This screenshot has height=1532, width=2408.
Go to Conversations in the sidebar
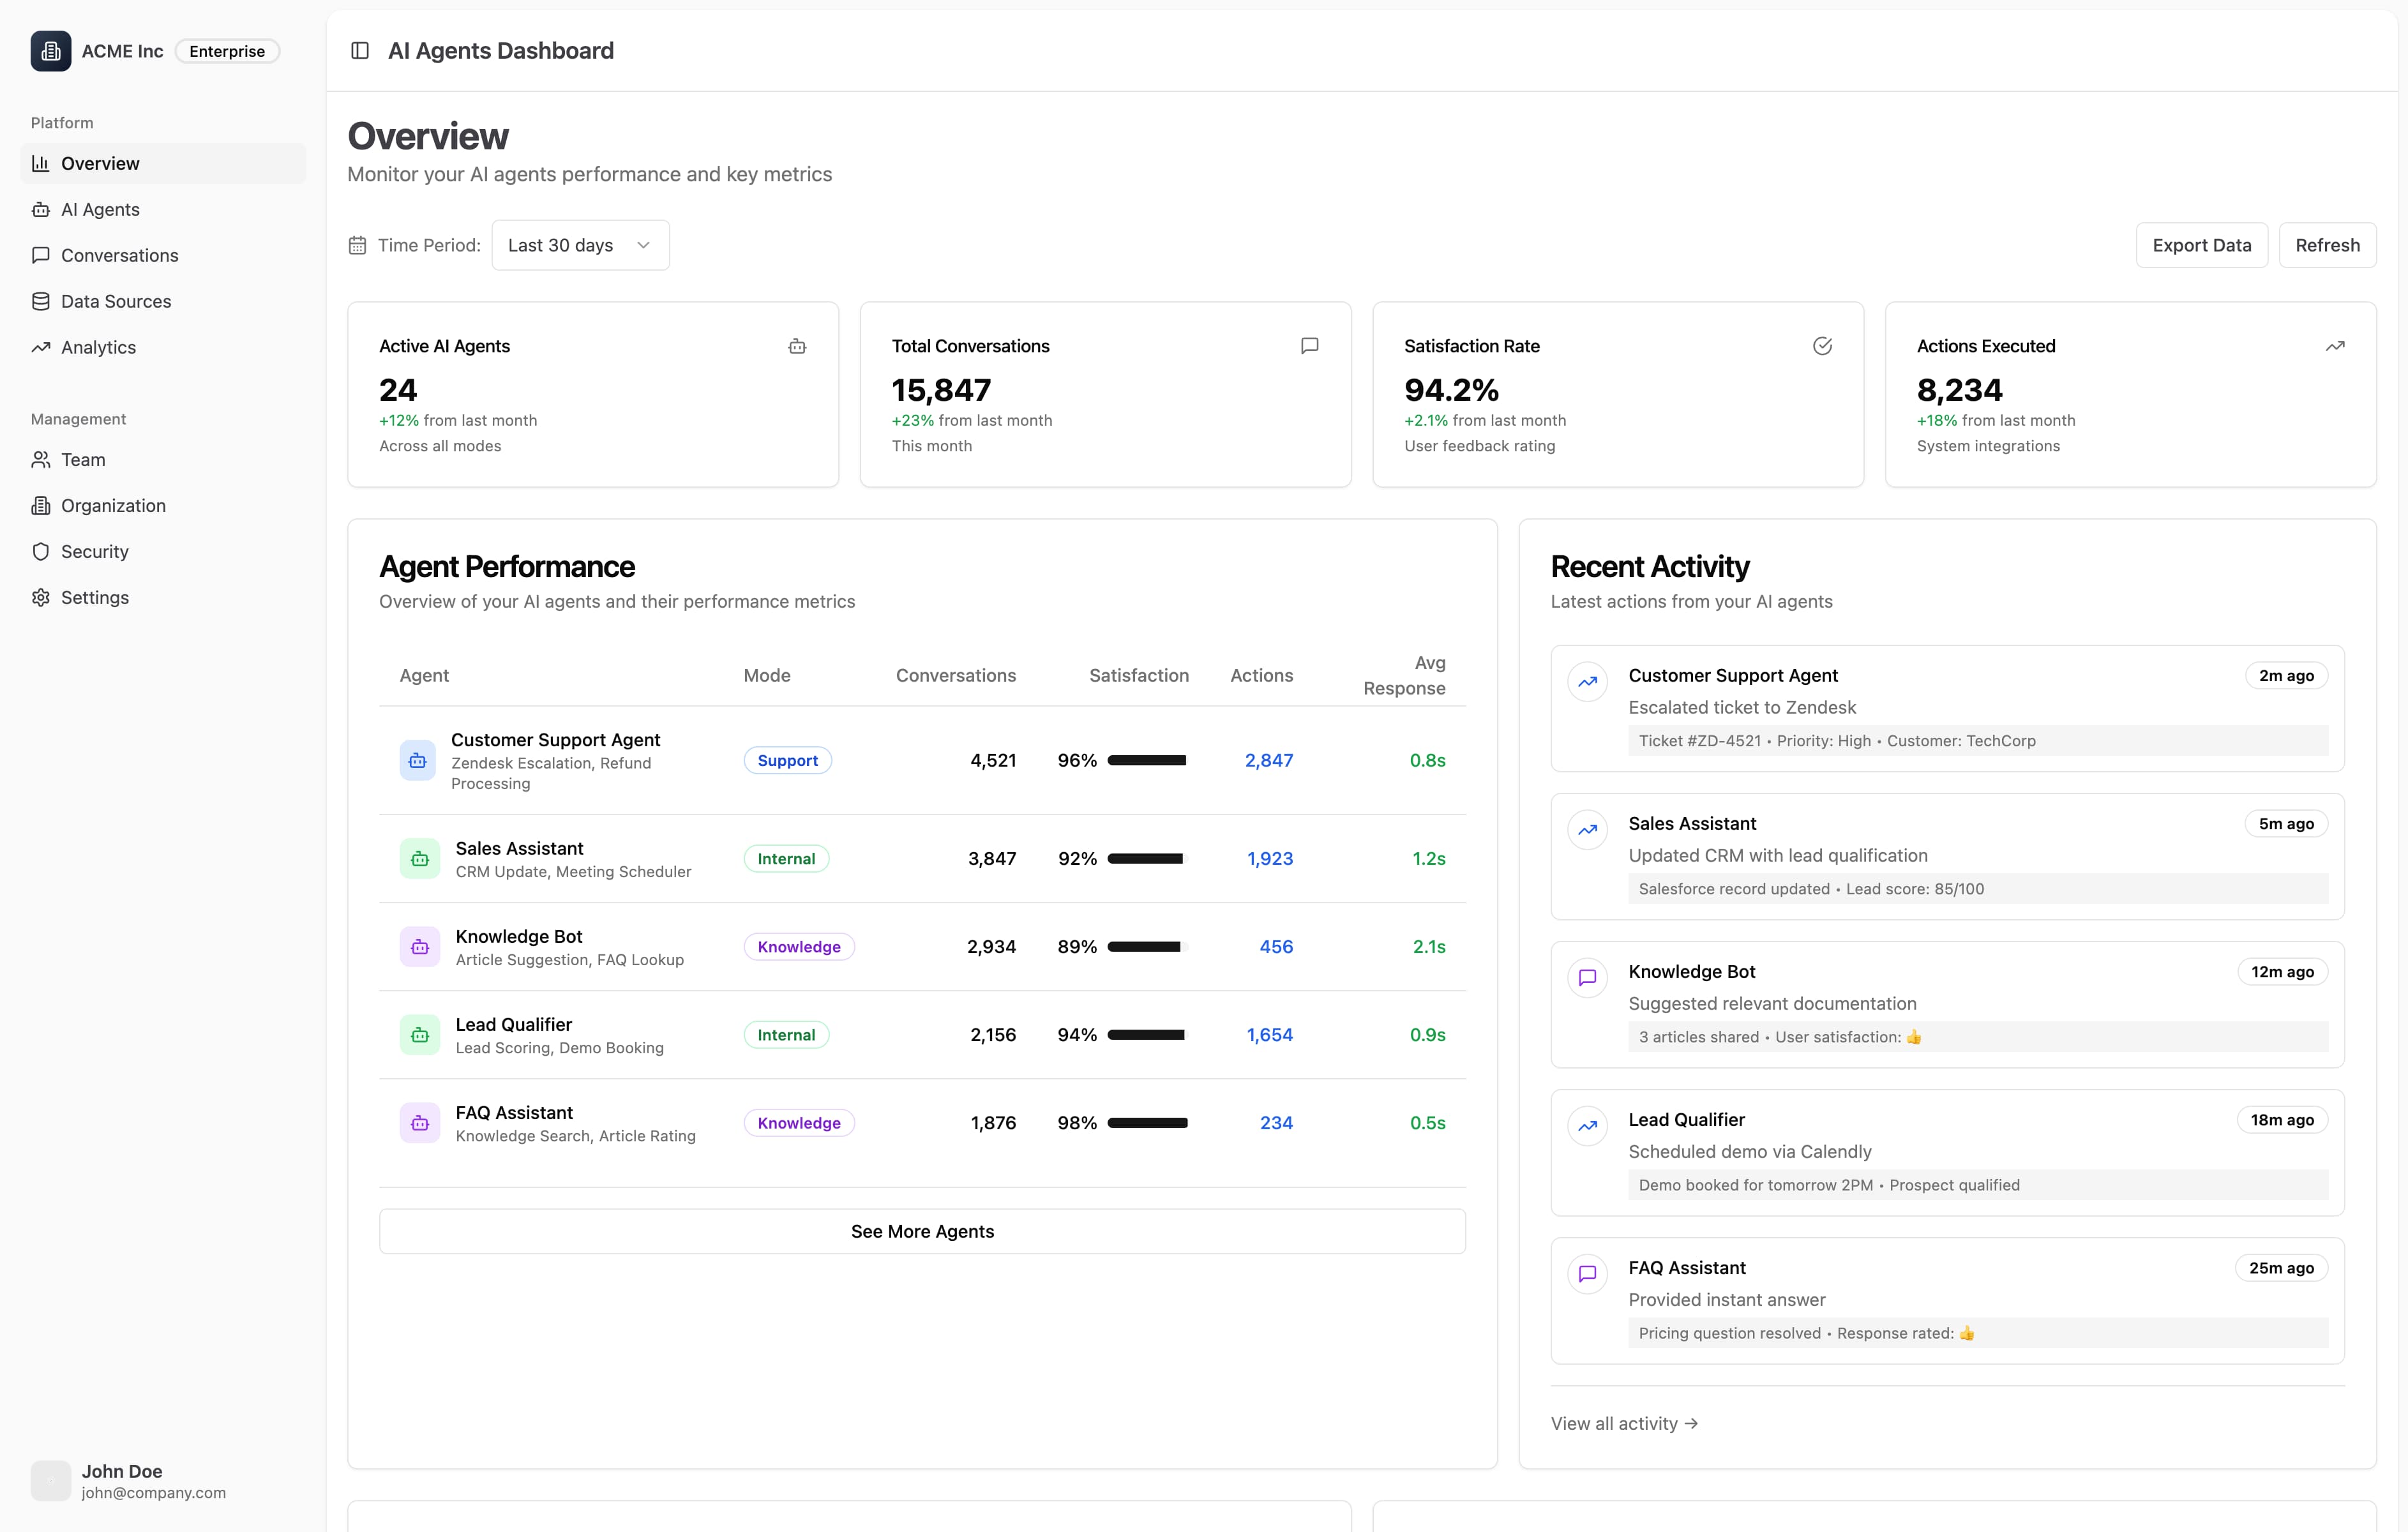[163, 255]
